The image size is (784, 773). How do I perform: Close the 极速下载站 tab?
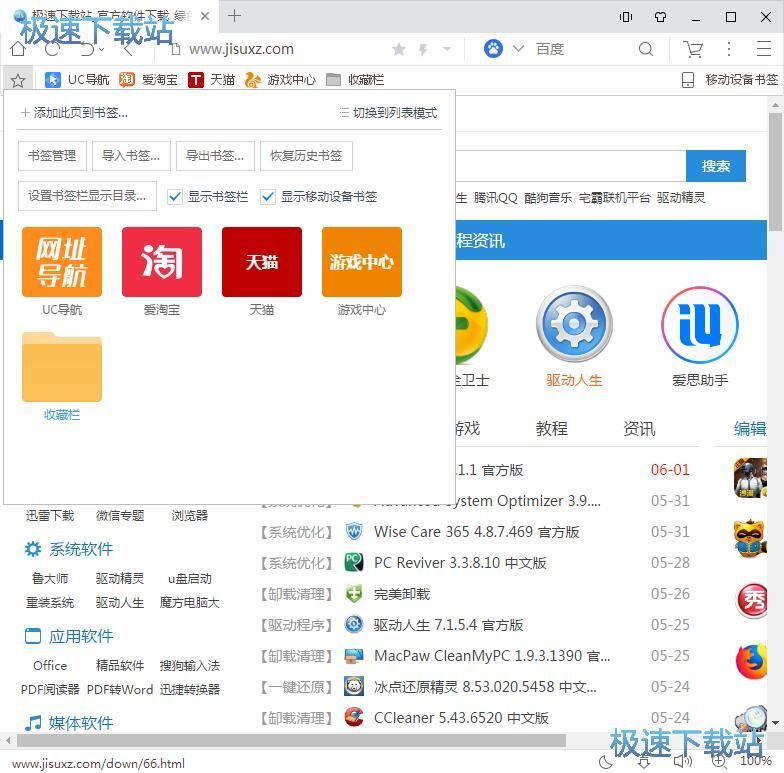pos(204,16)
